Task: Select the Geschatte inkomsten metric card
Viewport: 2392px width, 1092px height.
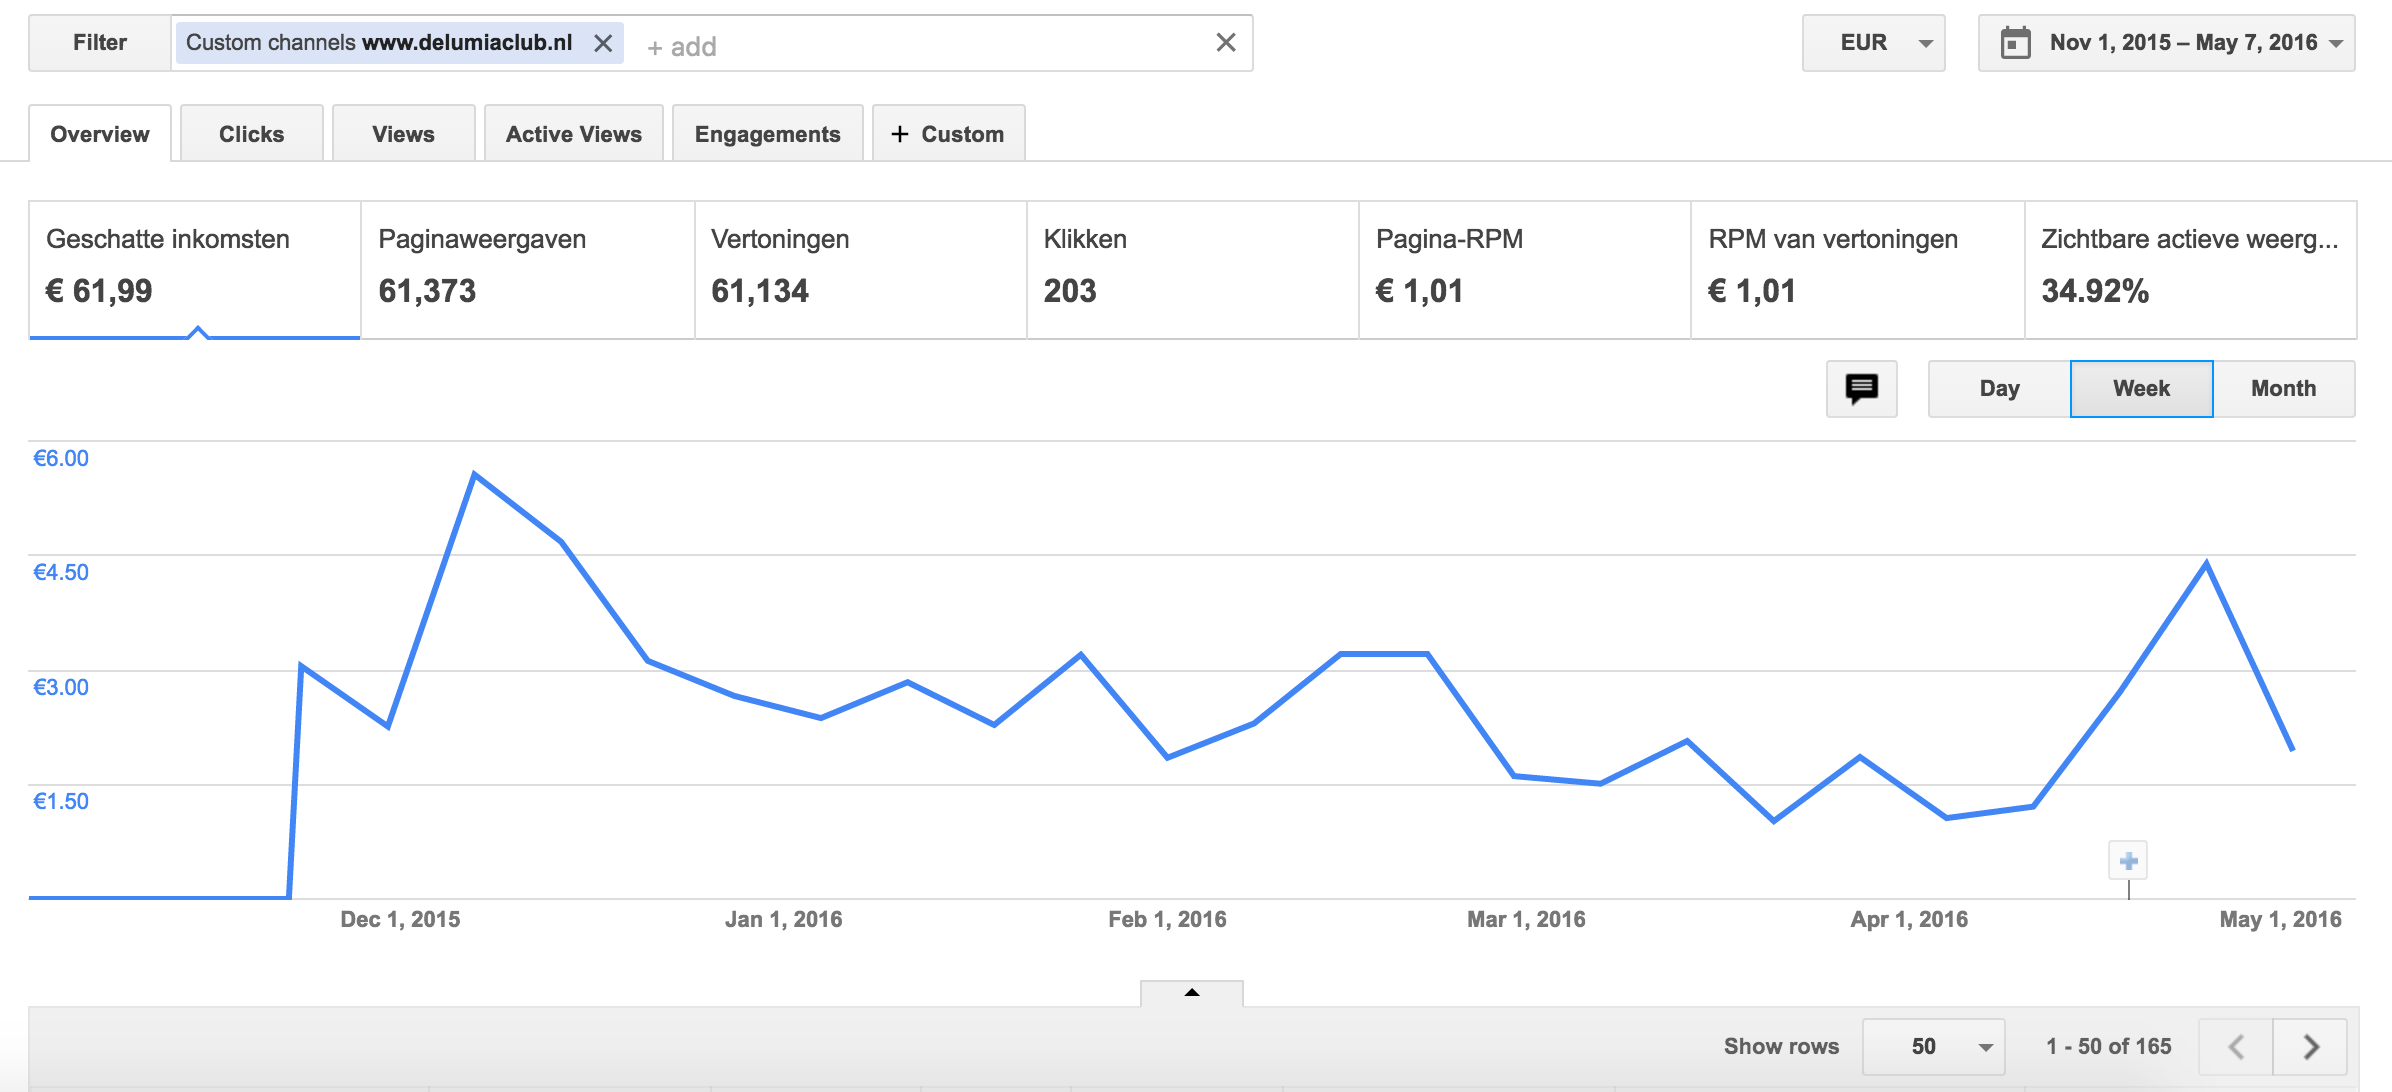Action: coord(195,270)
